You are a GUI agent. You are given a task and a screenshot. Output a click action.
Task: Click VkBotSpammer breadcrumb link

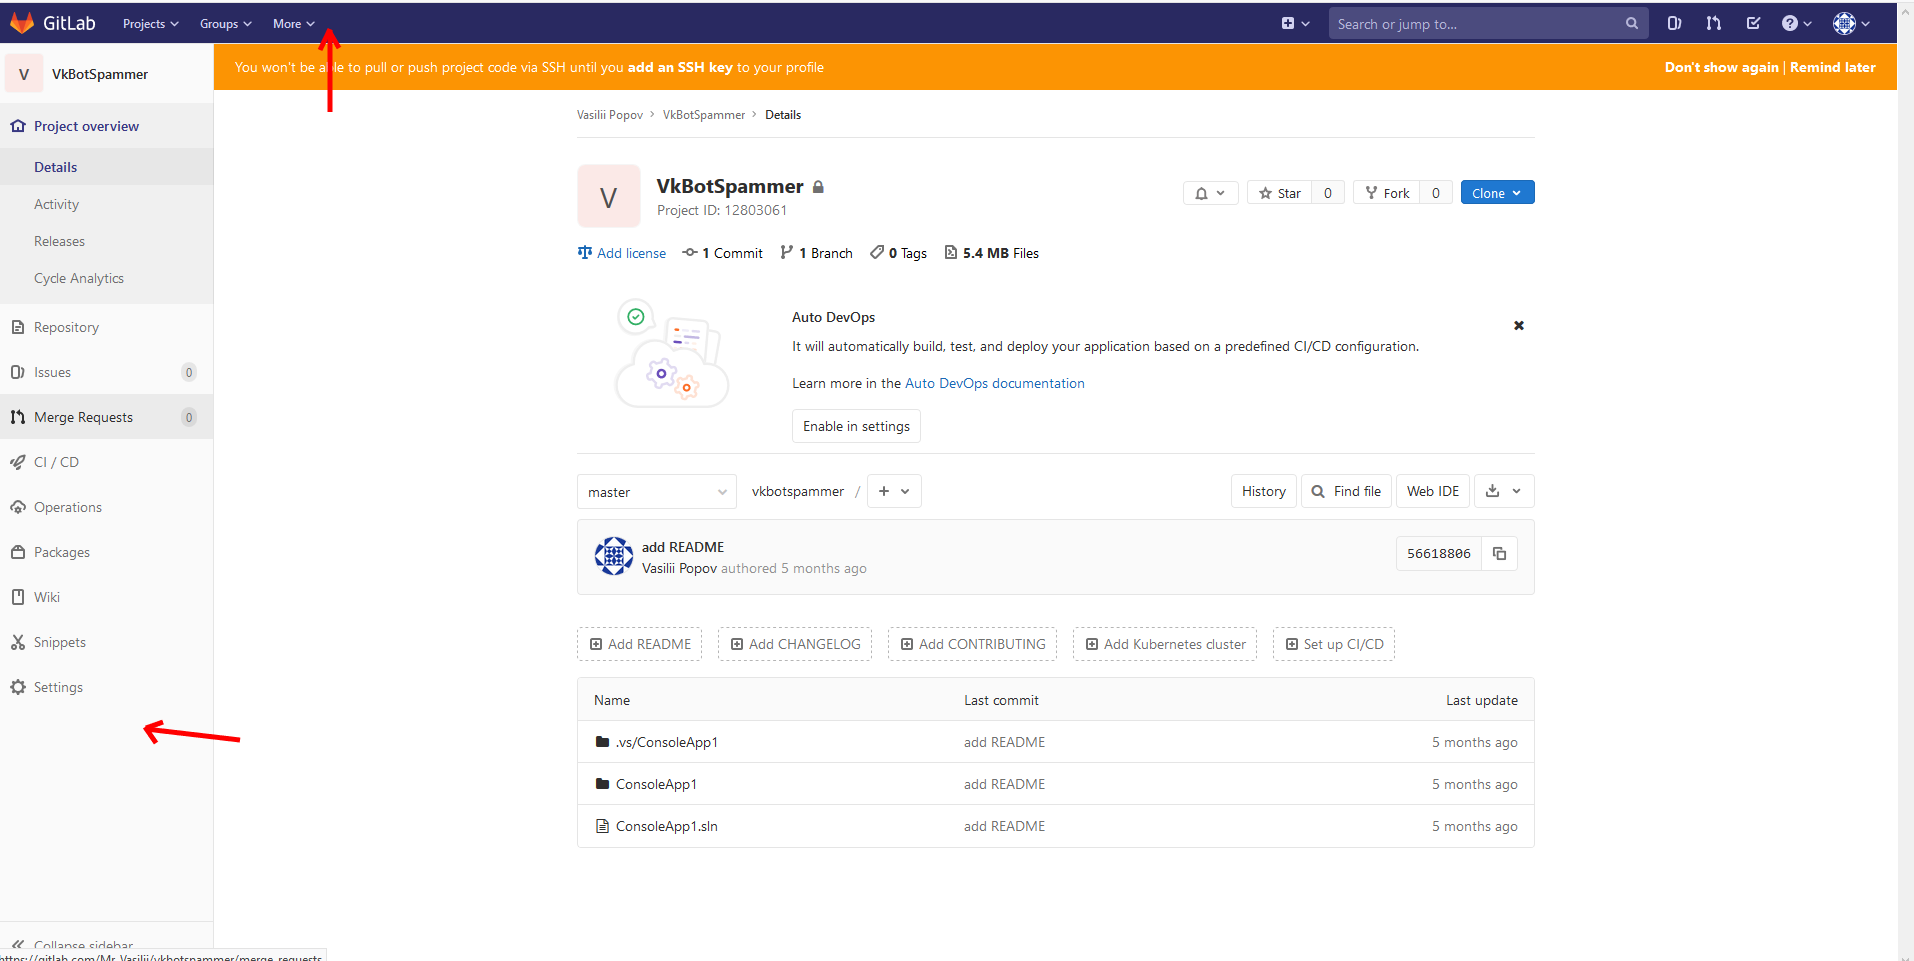(704, 115)
